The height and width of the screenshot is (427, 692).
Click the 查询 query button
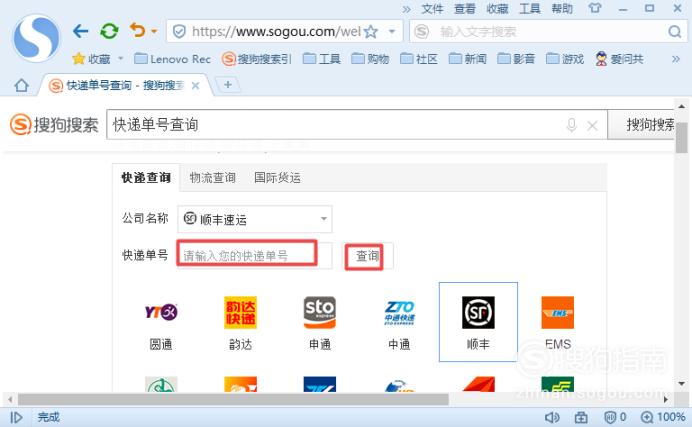pyautogui.click(x=367, y=255)
